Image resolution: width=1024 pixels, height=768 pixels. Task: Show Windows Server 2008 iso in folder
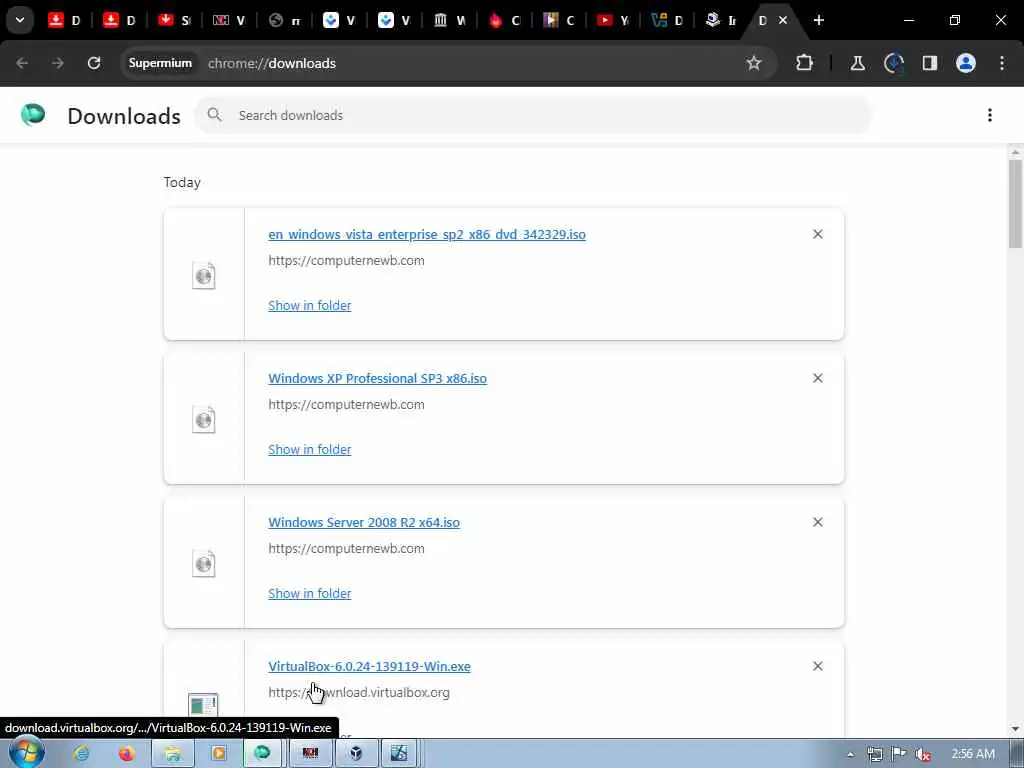click(x=310, y=594)
